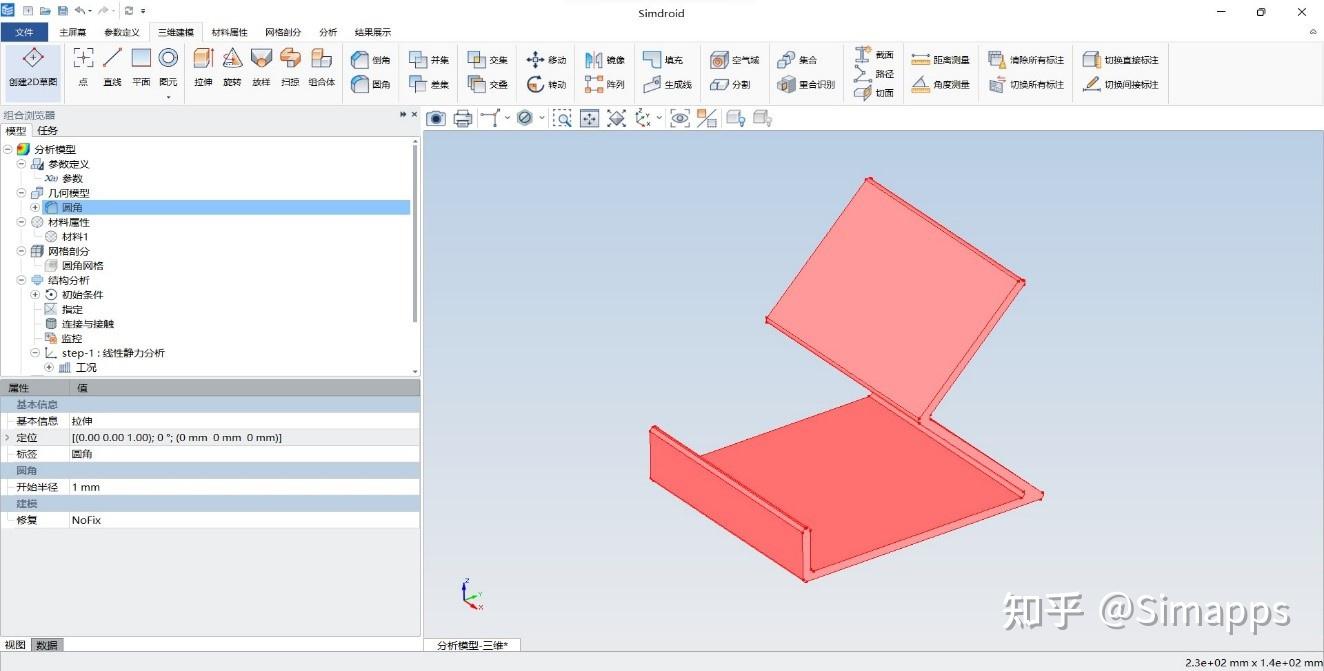Click the camera snapshot icon above the viewport
1324x671 pixels.
436,118
